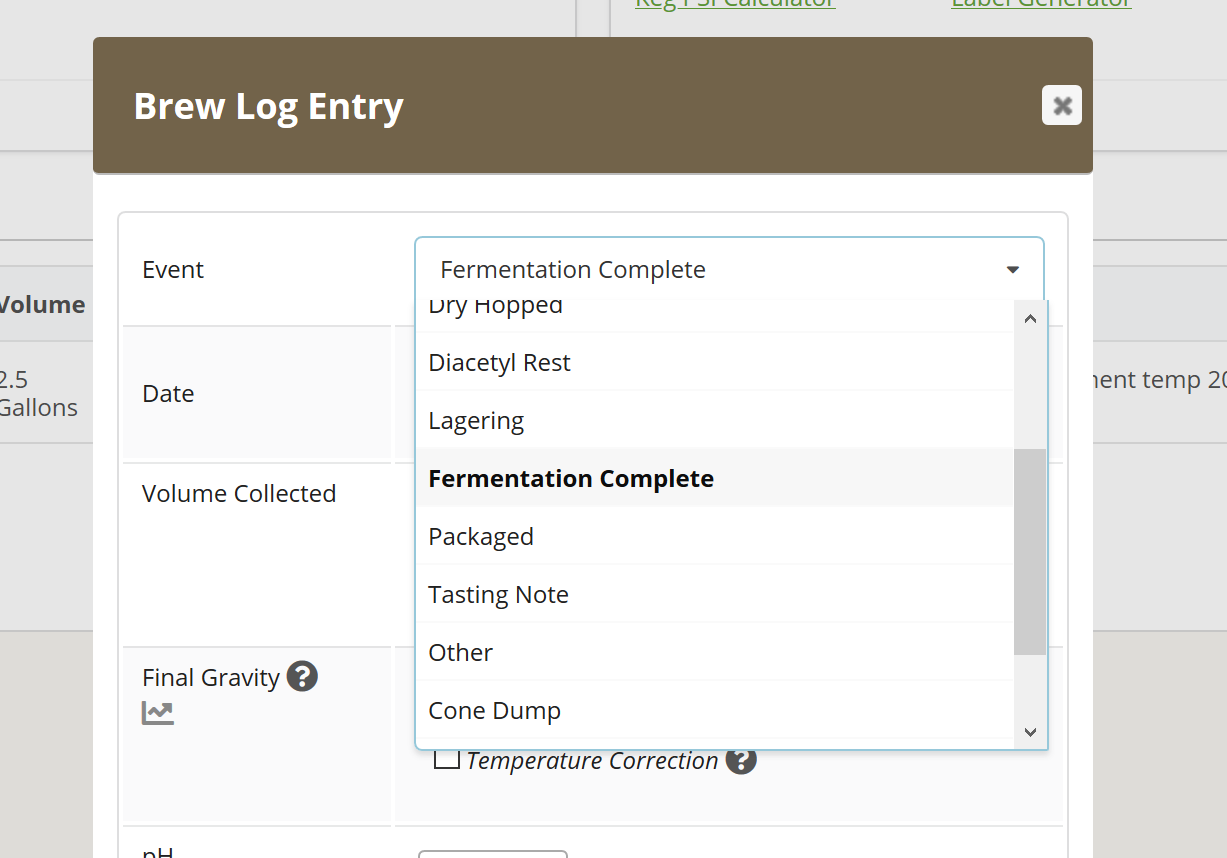Open the Final Gravity chart icon
The height and width of the screenshot is (858, 1227).
pos(158,713)
